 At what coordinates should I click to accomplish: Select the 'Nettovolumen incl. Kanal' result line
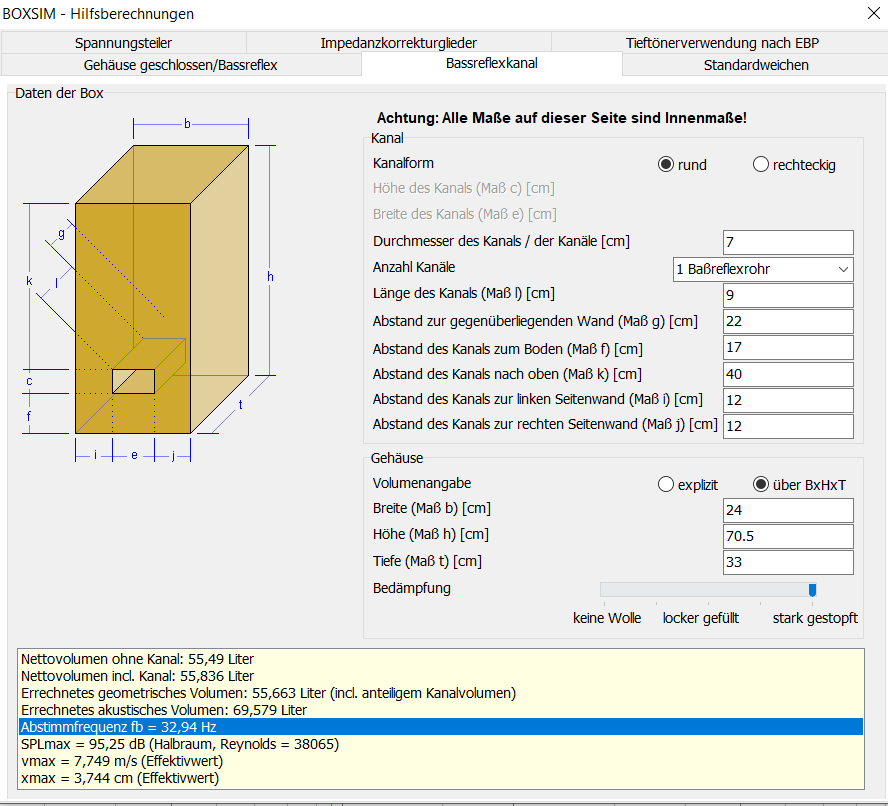coord(441,676)
